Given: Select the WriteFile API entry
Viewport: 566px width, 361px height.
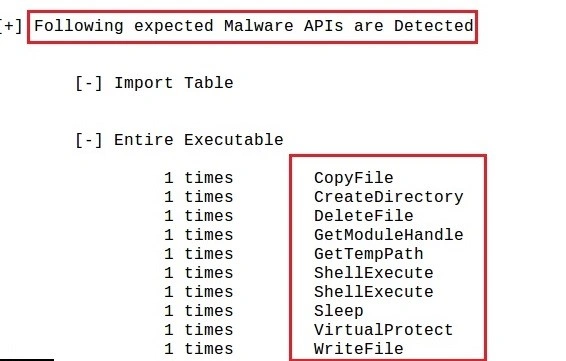Looking at the screenshot, I should 358,349.
